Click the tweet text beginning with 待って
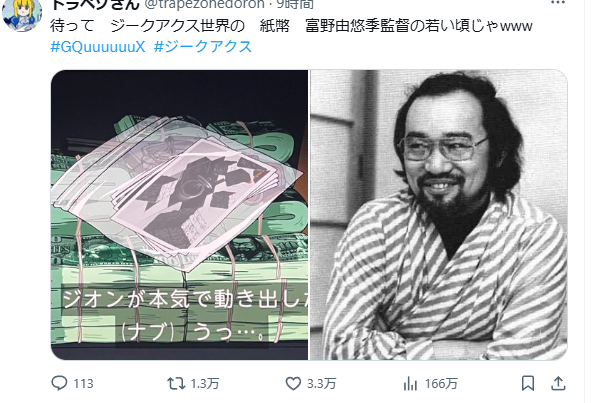Image resolution: width=596 pixels, height=403 pixels. pyautogui.click(x=291, y=26)
